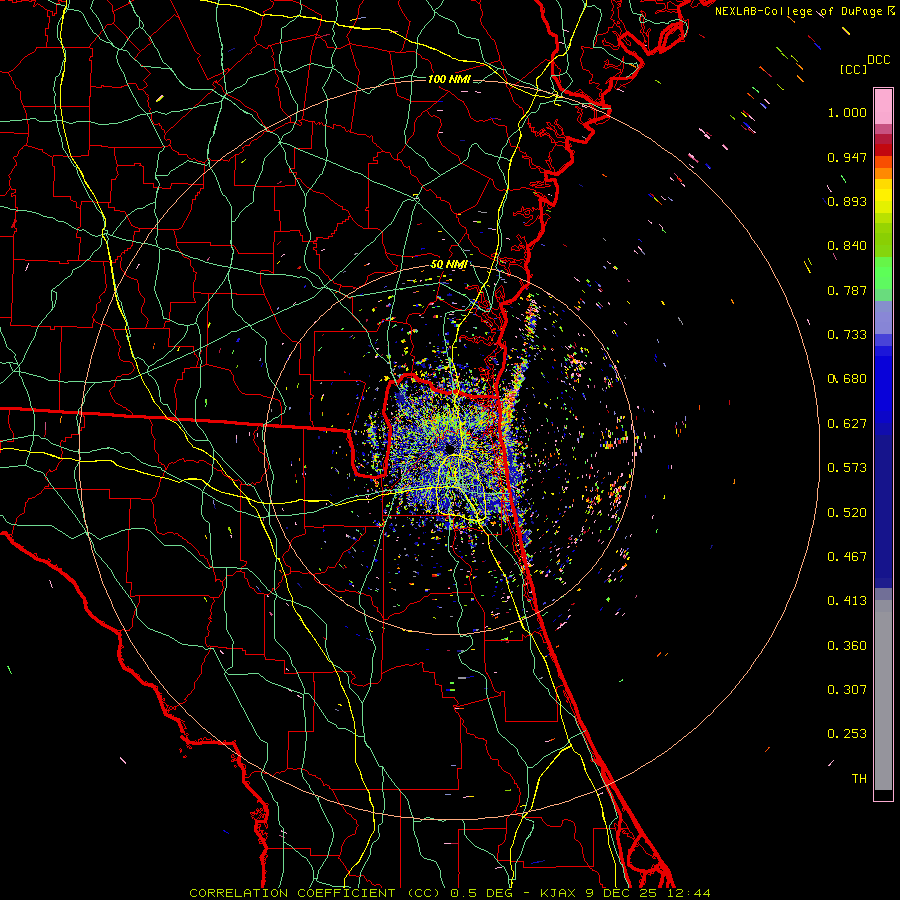Click the KJAX radar site identifier
Image resolution: width=900 pixels, height=900 pixels.
point(560,893)
